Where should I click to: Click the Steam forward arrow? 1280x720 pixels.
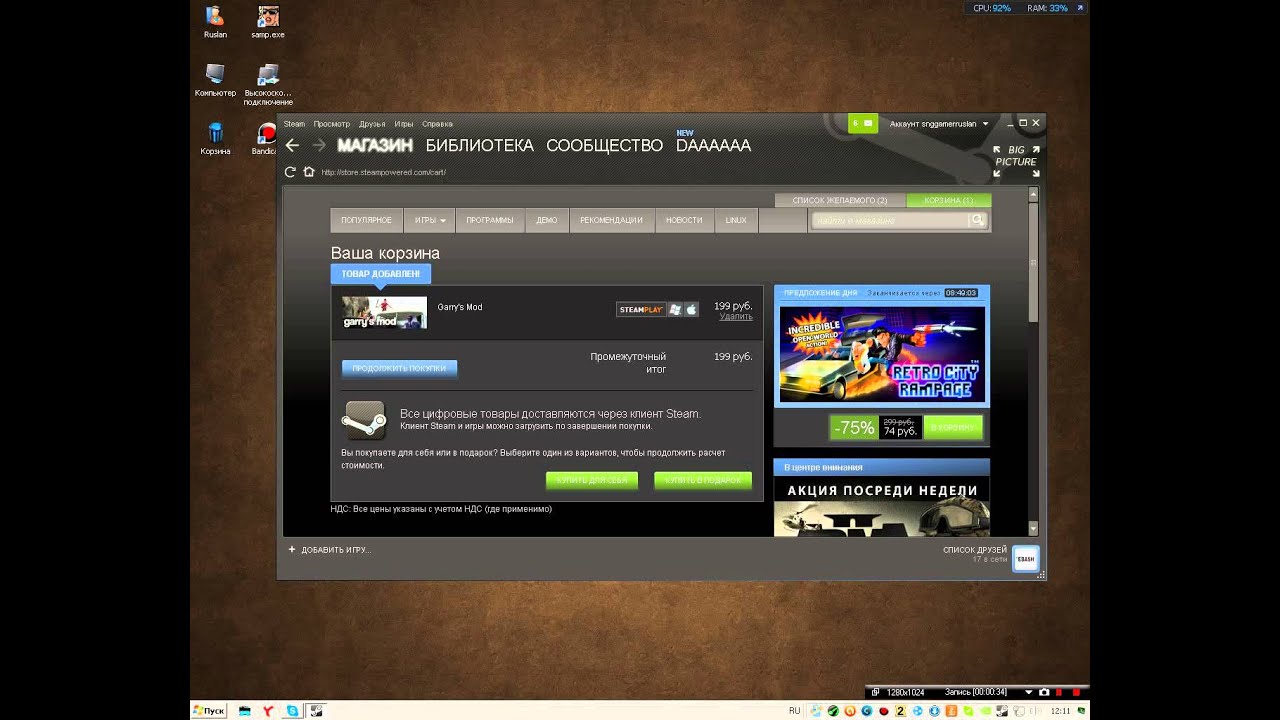click(x=319, y=145)
